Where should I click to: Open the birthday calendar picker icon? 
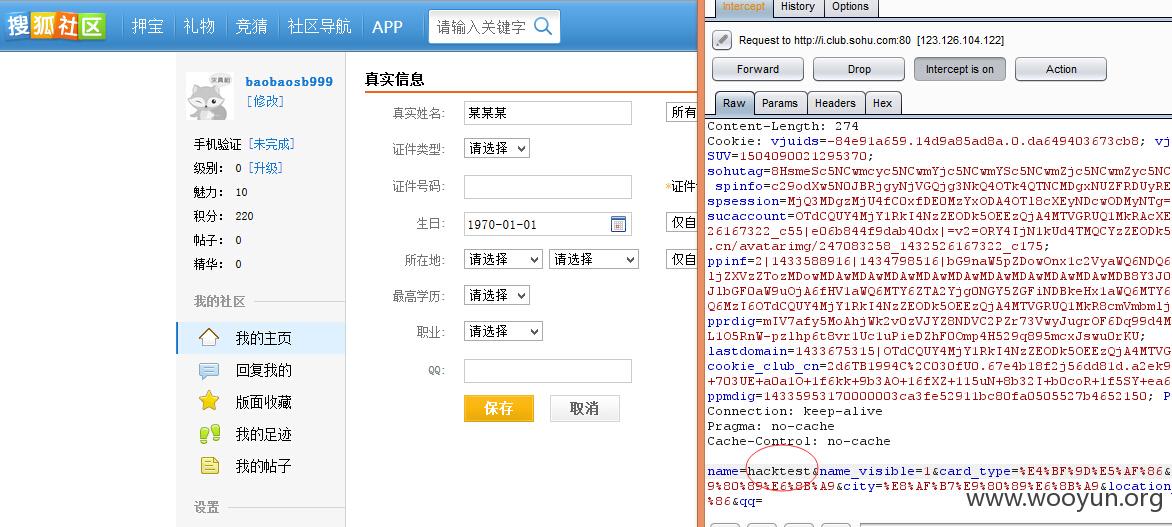coord(618,224)
